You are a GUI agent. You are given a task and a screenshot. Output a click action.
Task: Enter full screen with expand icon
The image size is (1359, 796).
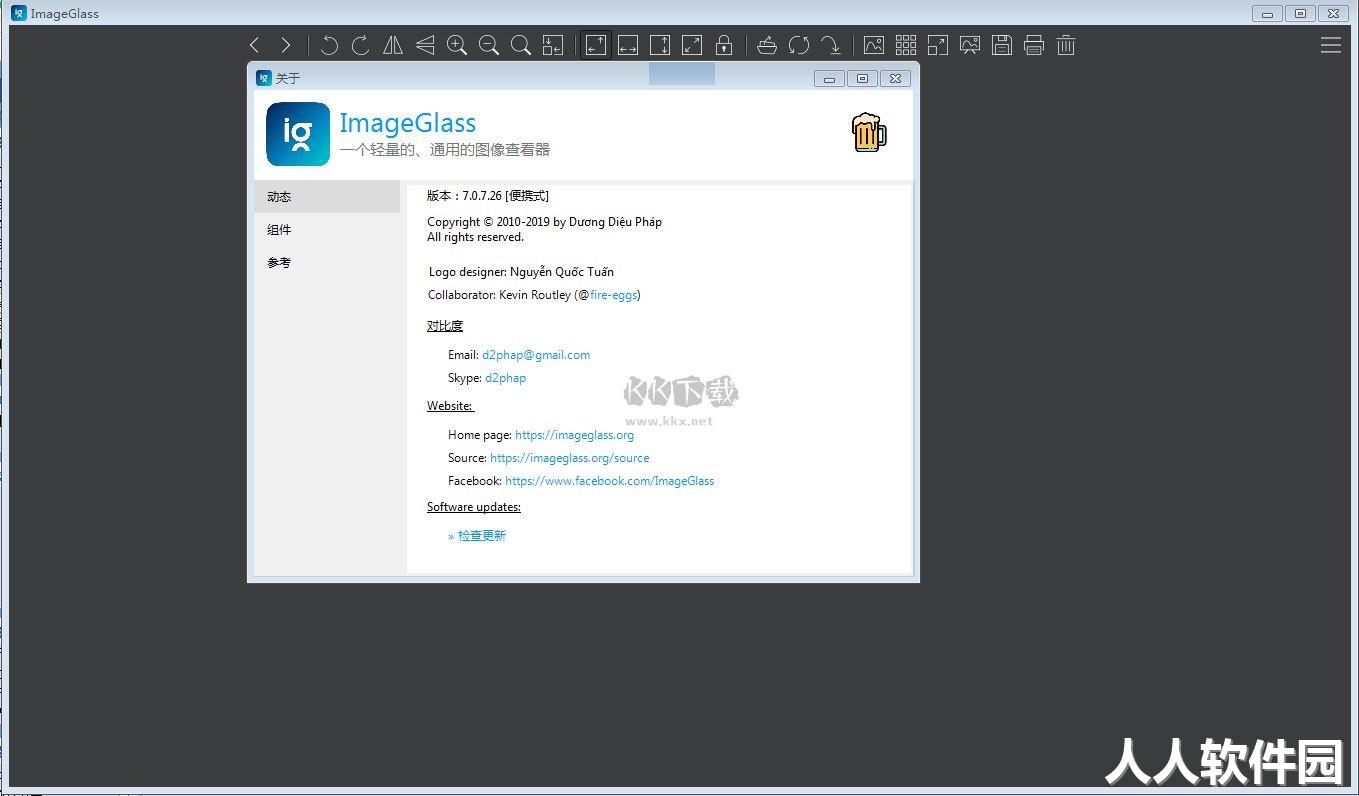point(938,45)
